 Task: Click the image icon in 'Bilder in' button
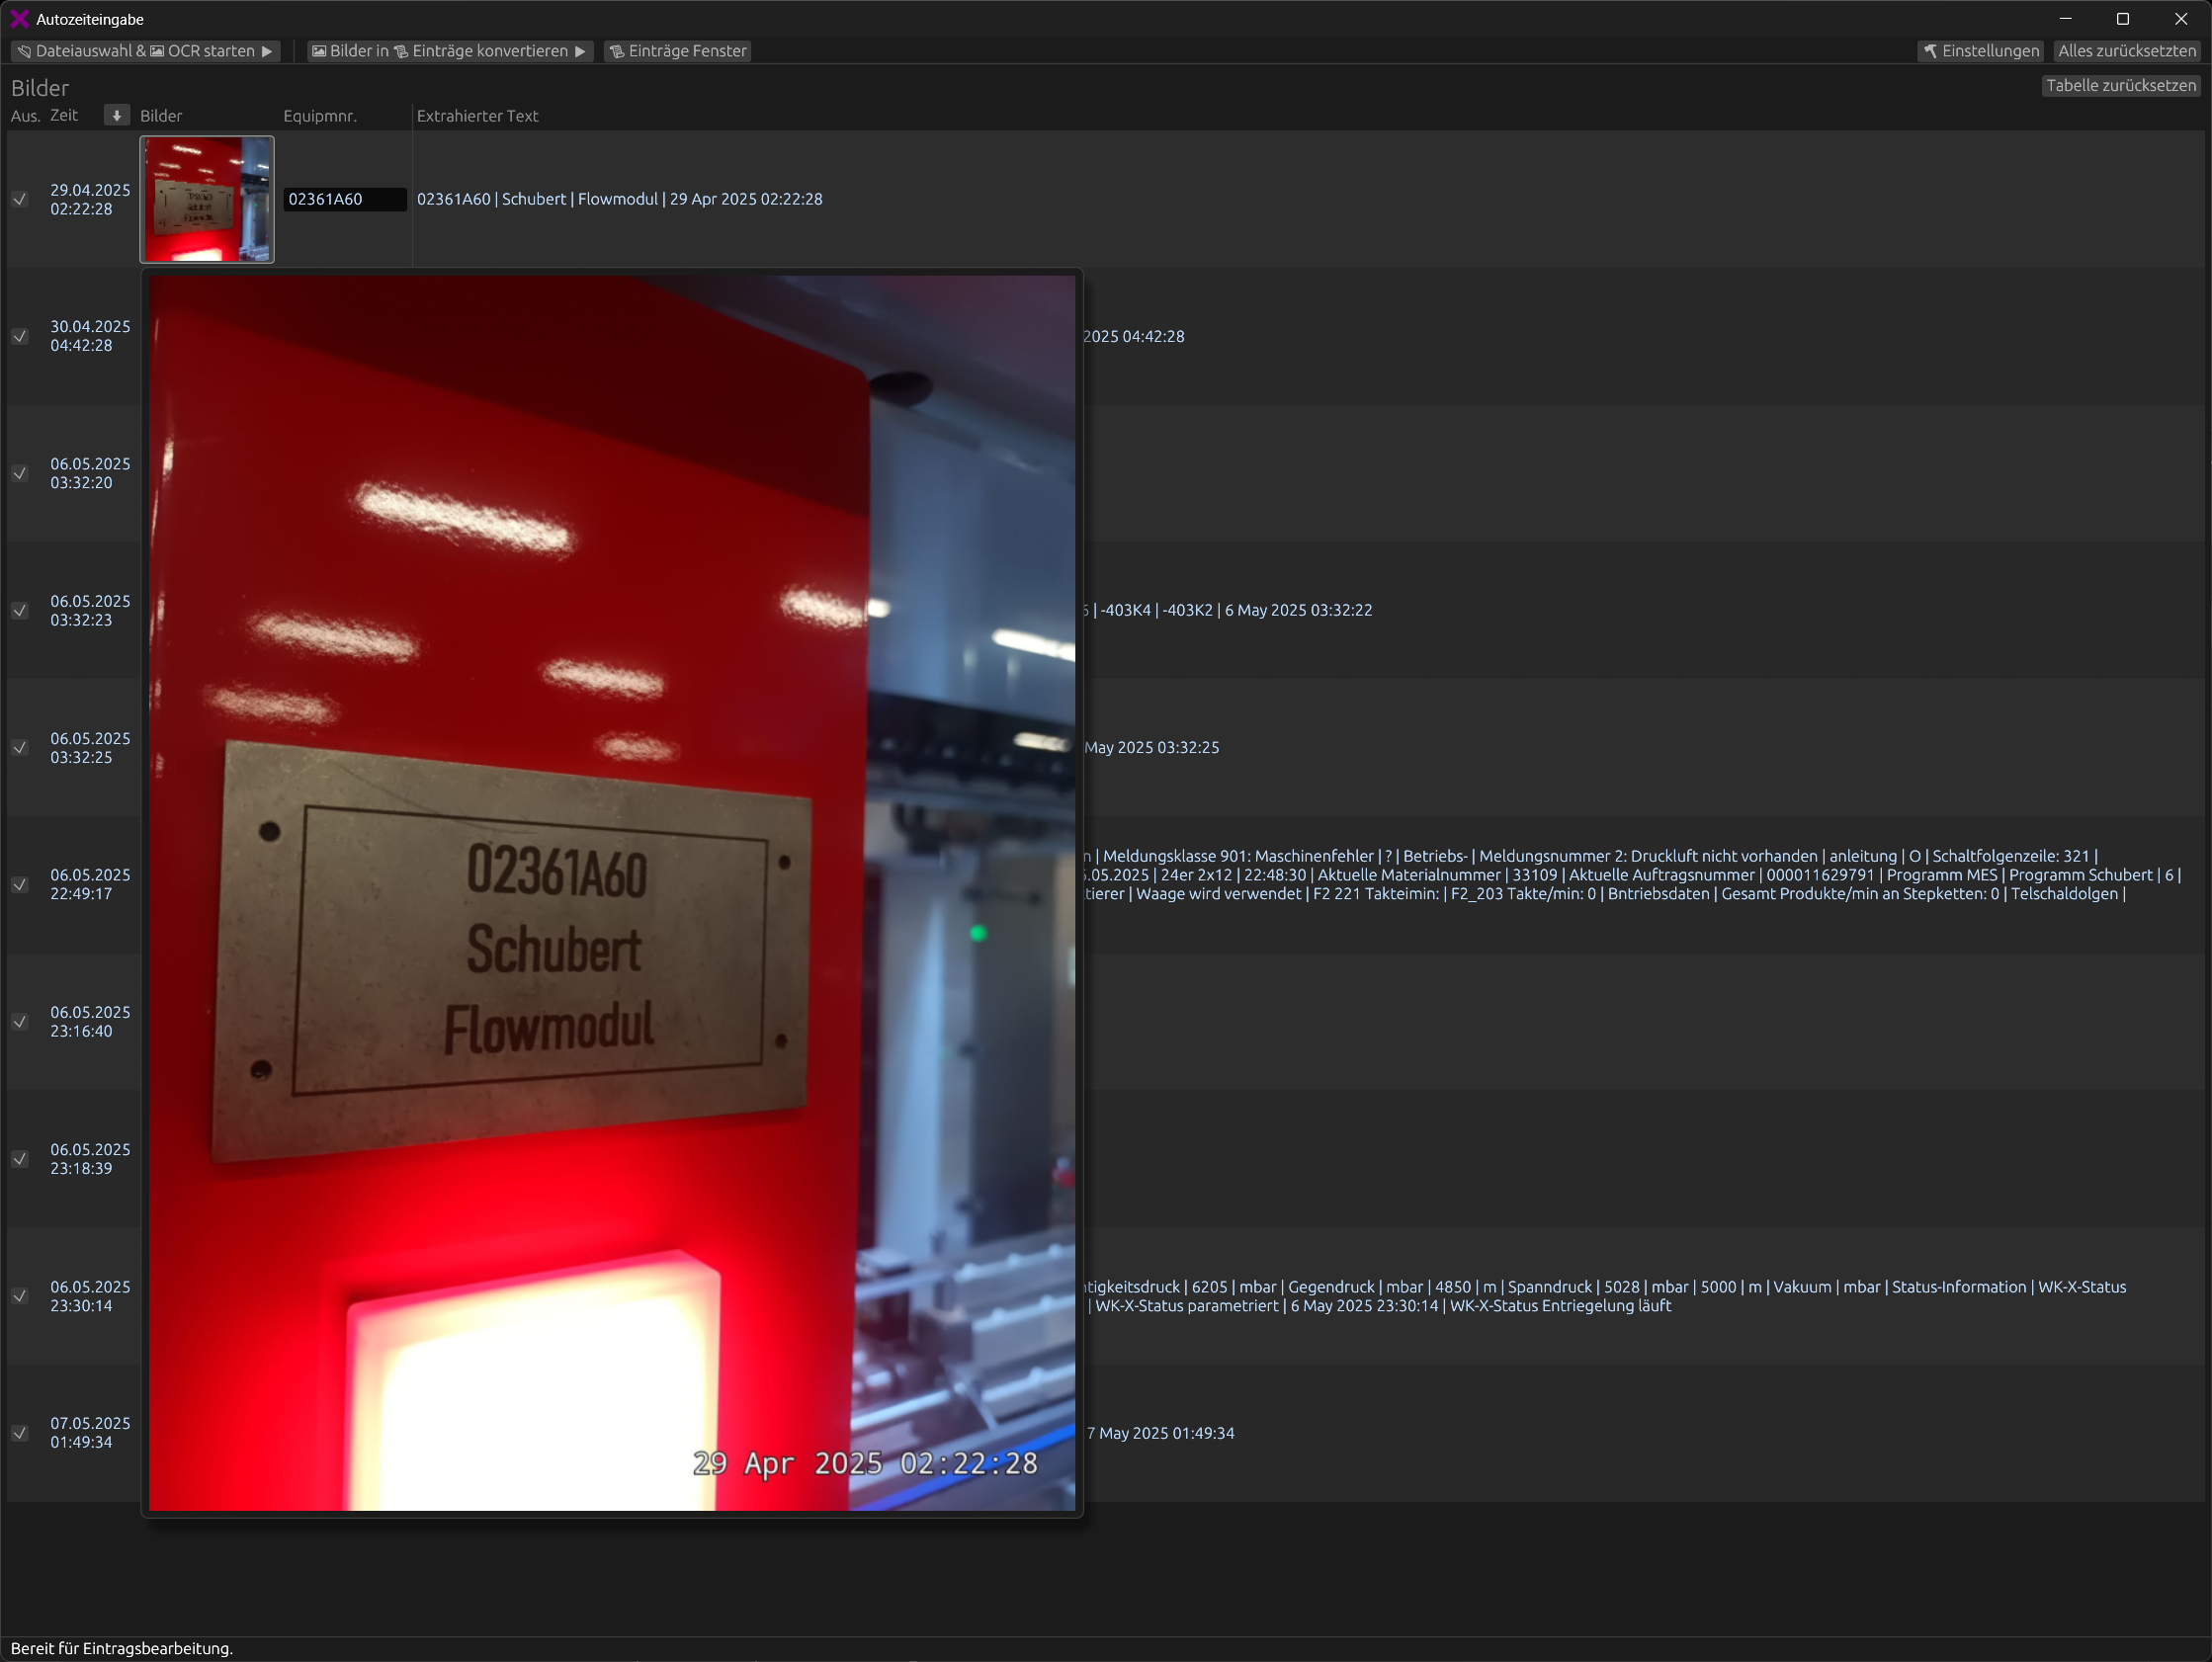click(318, 51)
